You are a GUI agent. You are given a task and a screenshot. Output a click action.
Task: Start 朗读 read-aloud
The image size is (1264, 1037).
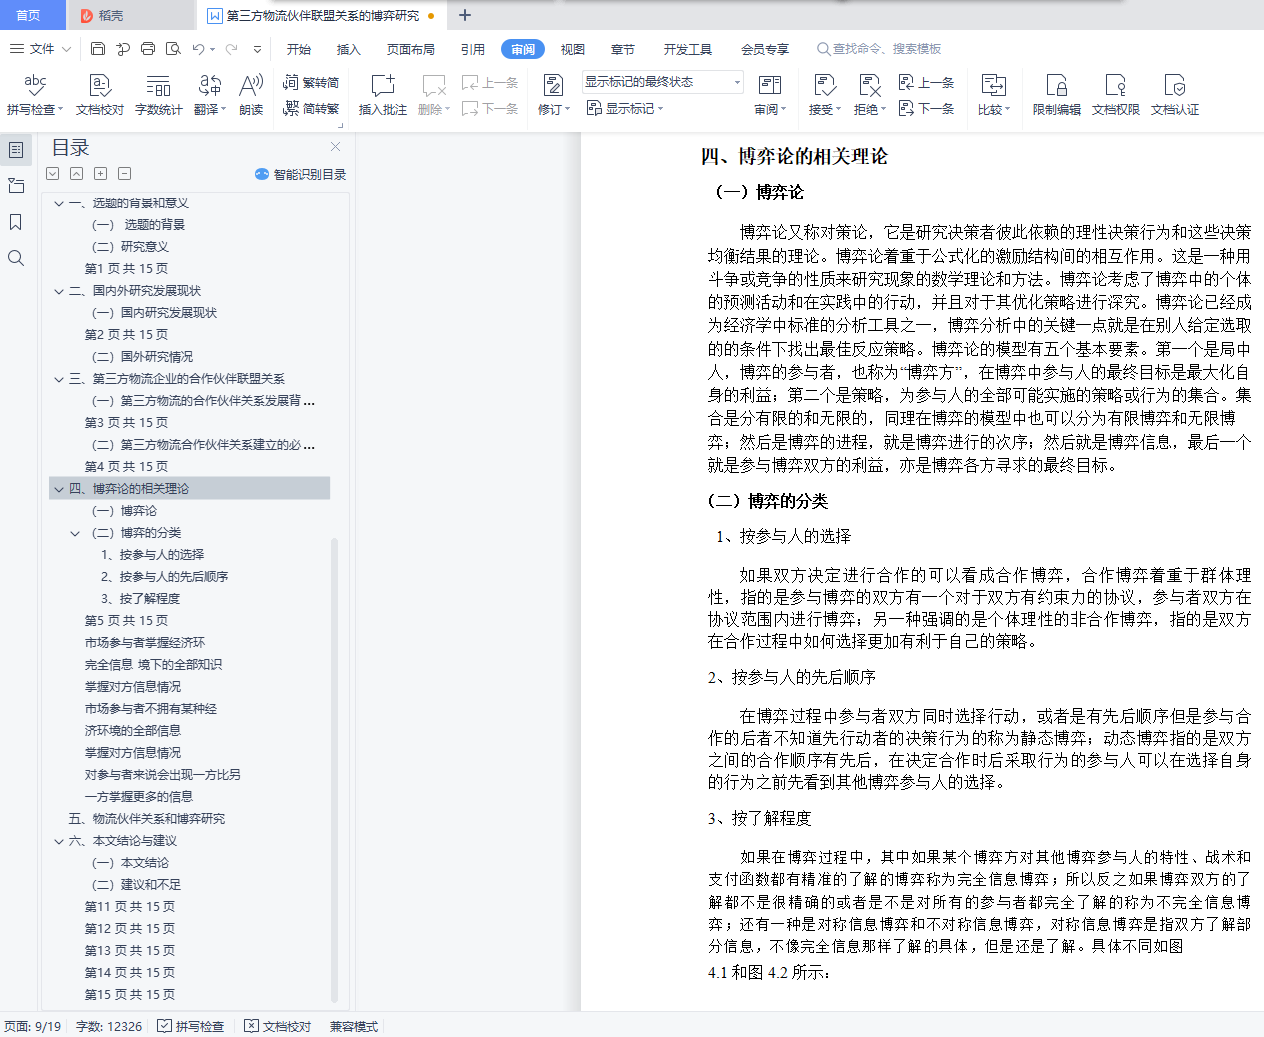(x=251, y=95)
